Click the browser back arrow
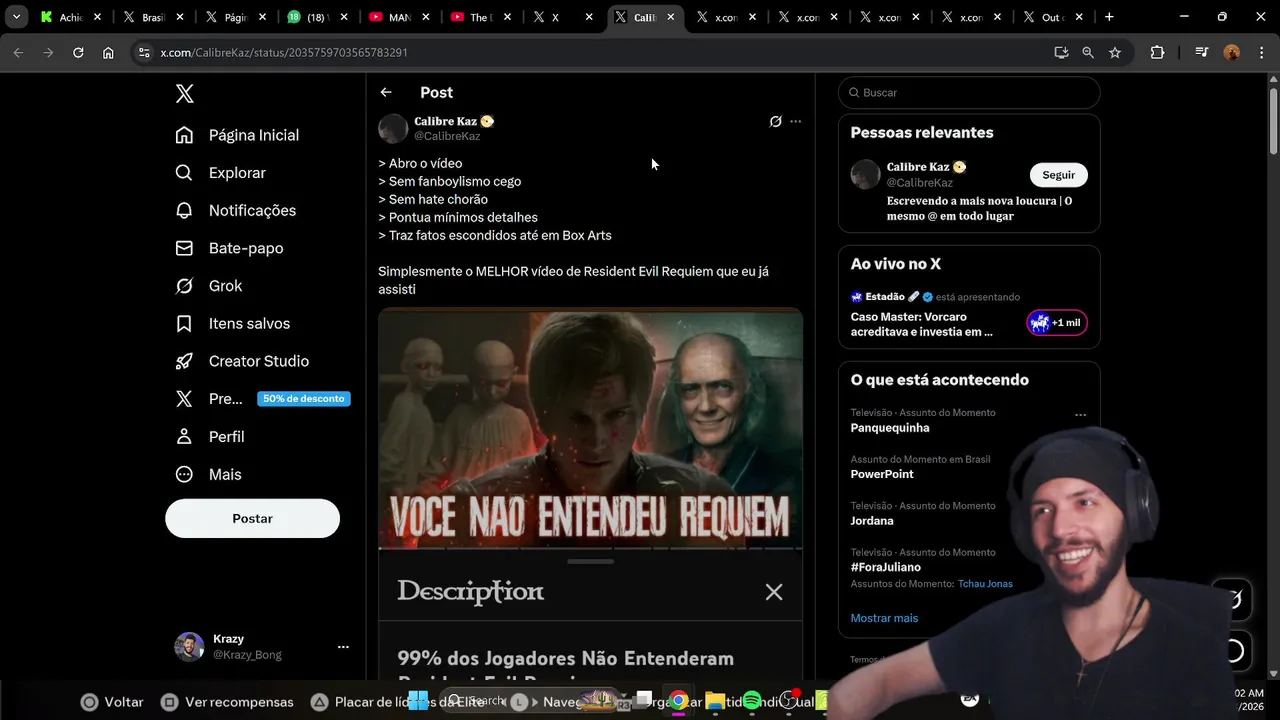The image size is (1280, 720). click(x=18, y=52)
